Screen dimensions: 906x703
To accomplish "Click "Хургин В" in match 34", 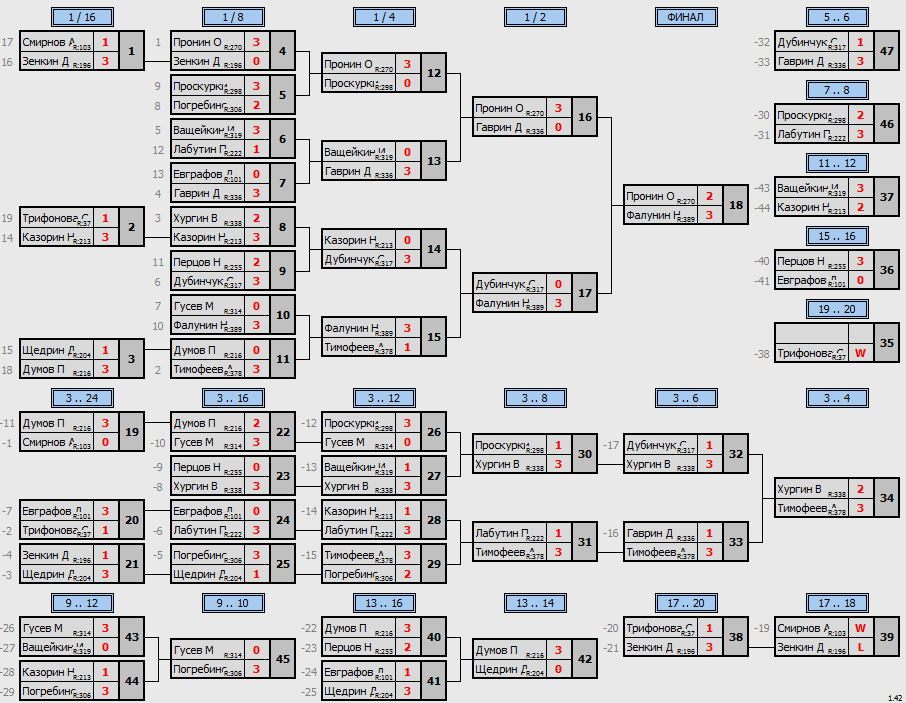I will coord(799,489).
